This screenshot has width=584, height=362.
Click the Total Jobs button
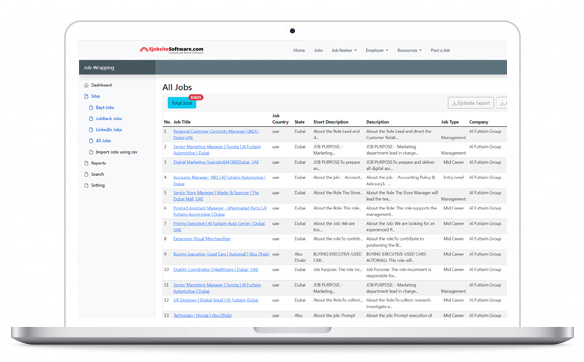pos(182,103)
